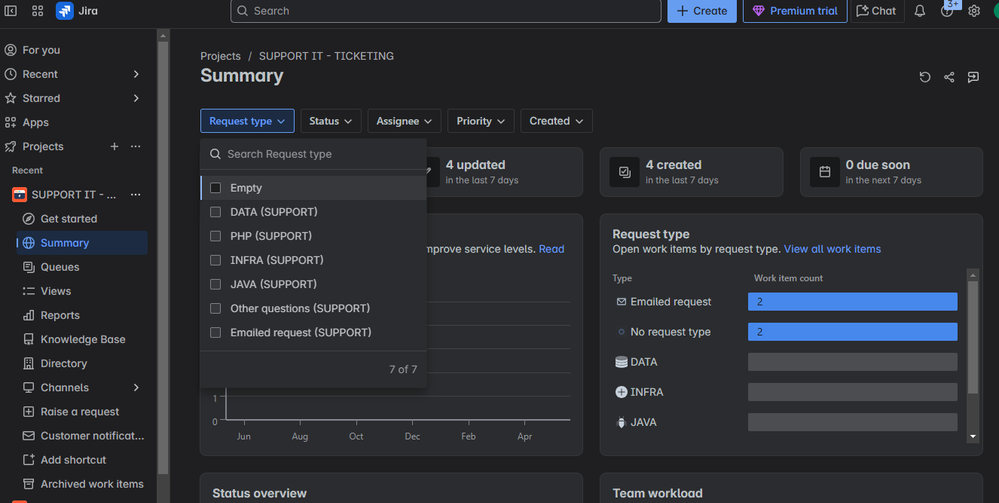Close the Request type filter dropdown
This screenshot has height=503, width=999.
point(247,121)
